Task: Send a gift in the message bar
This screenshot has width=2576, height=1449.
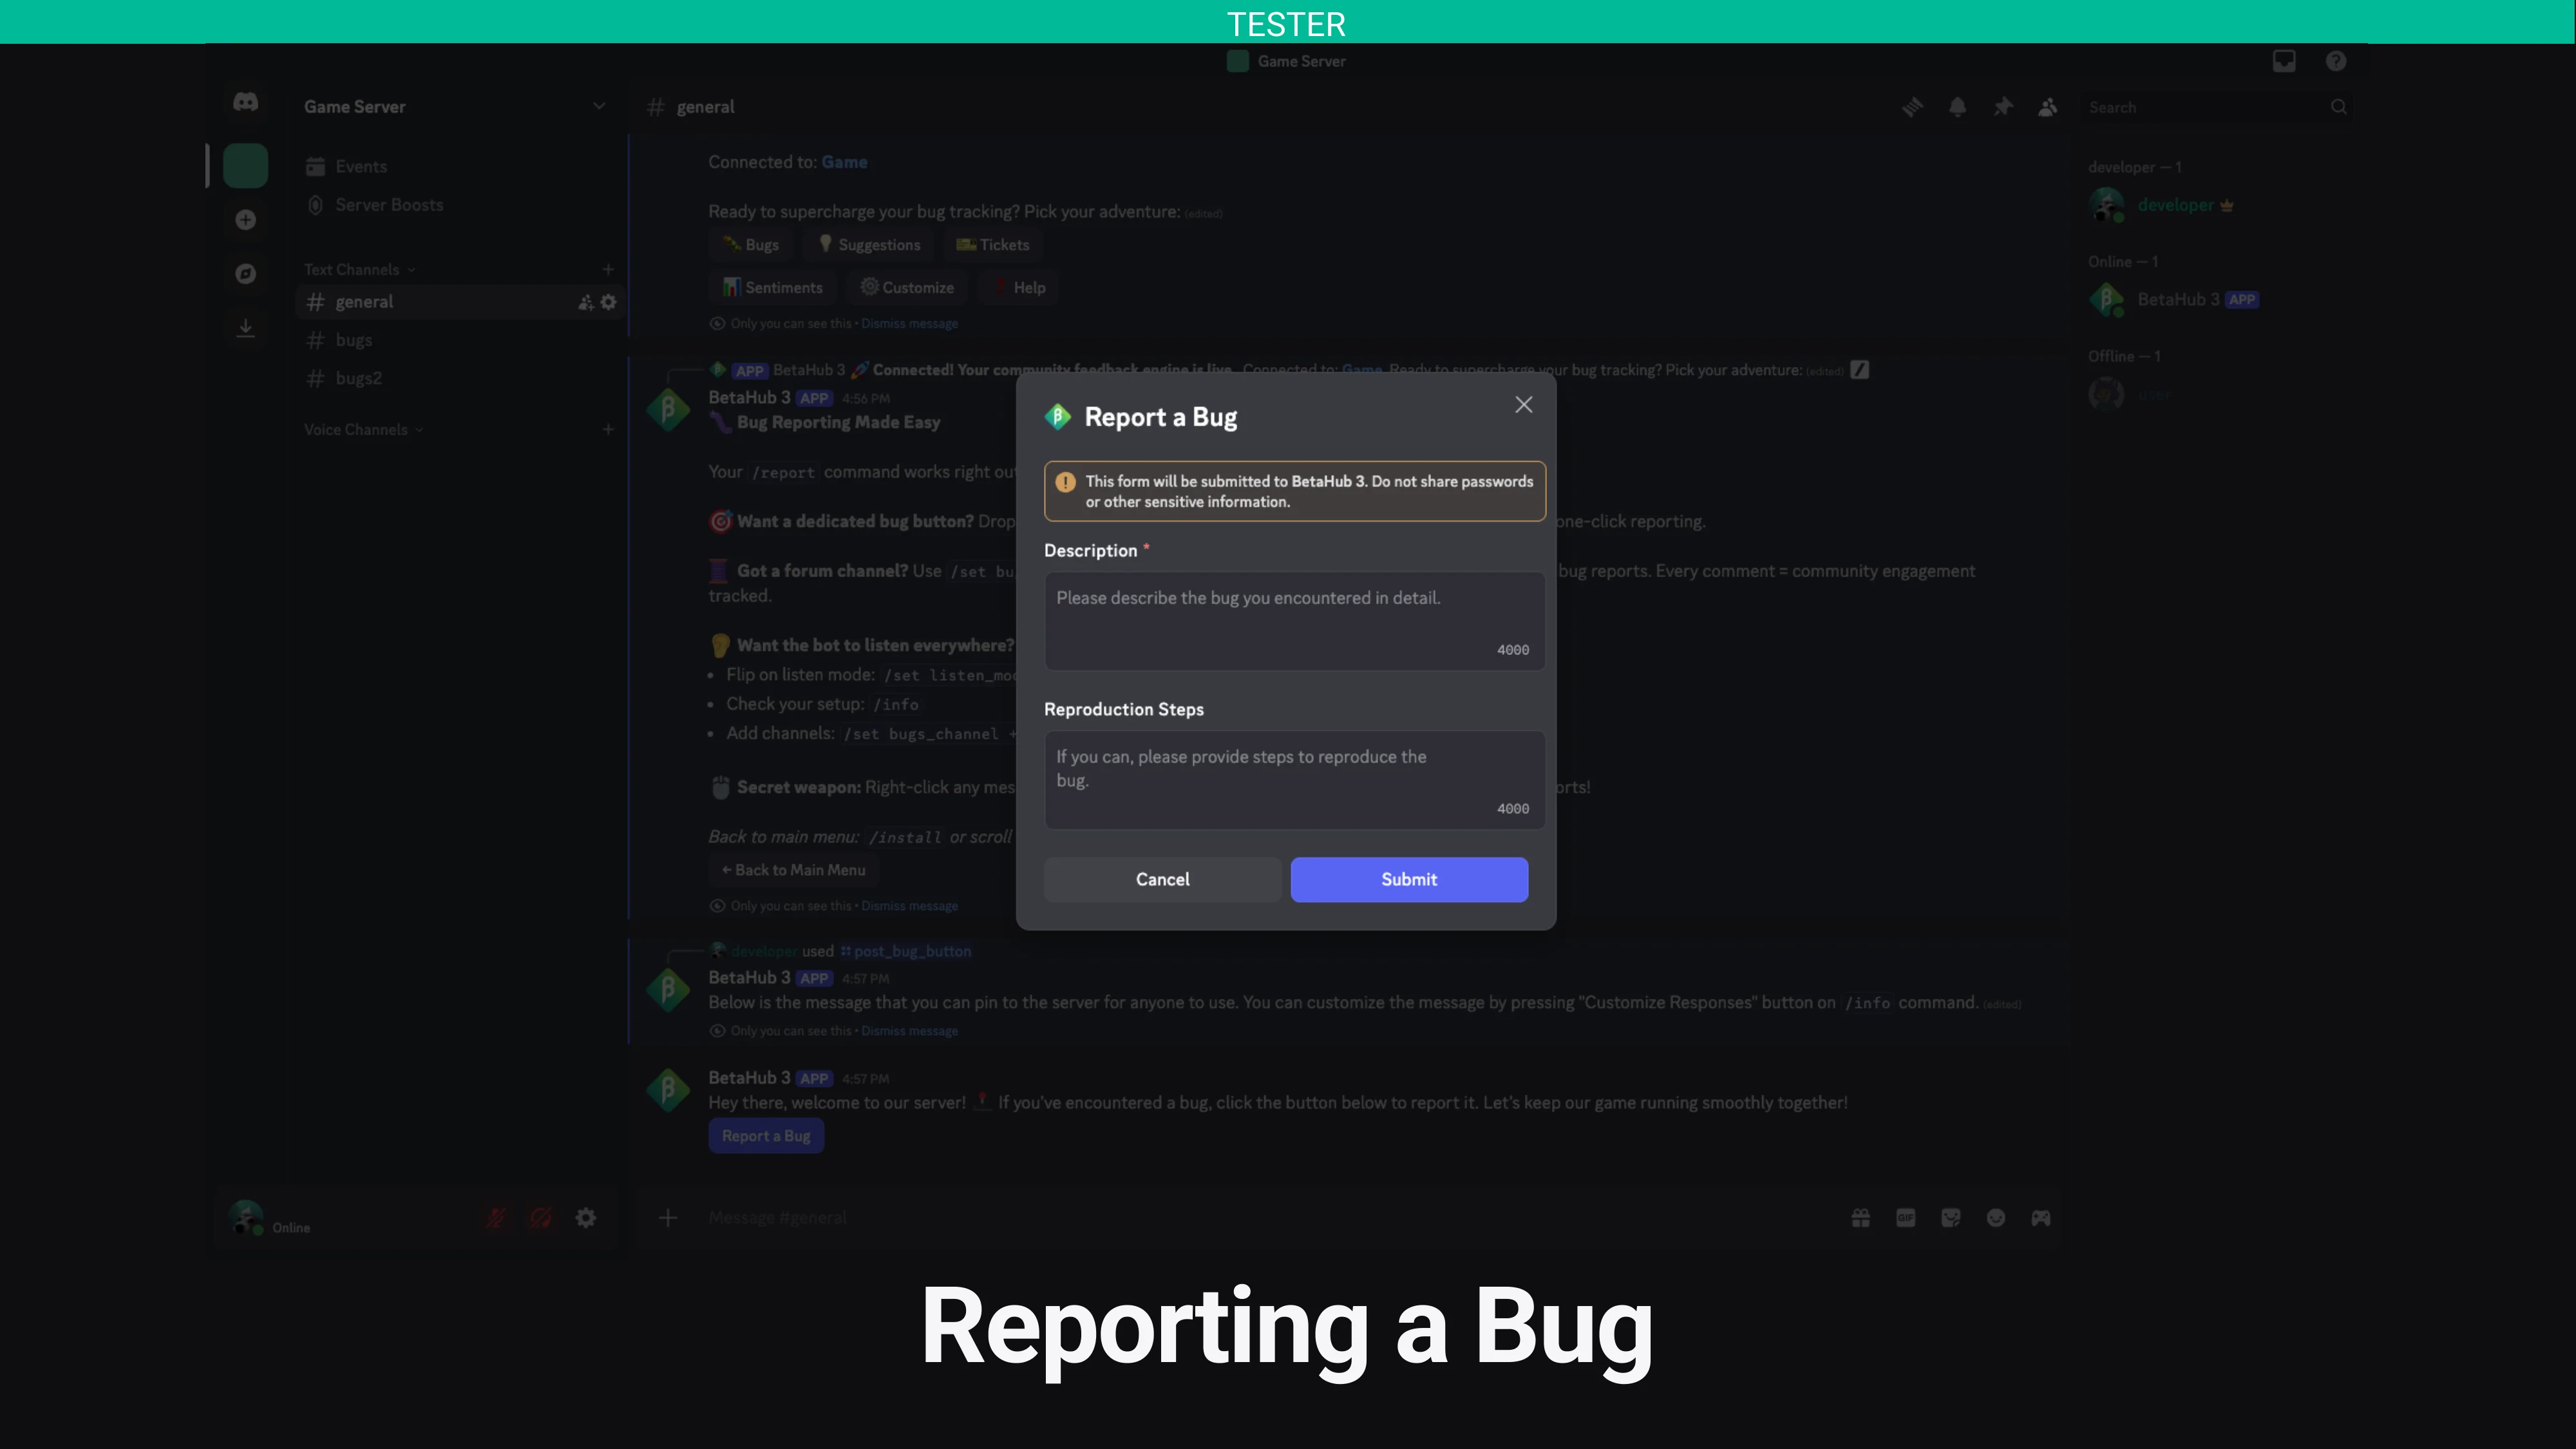Action: click(x=1860, y=1218)
